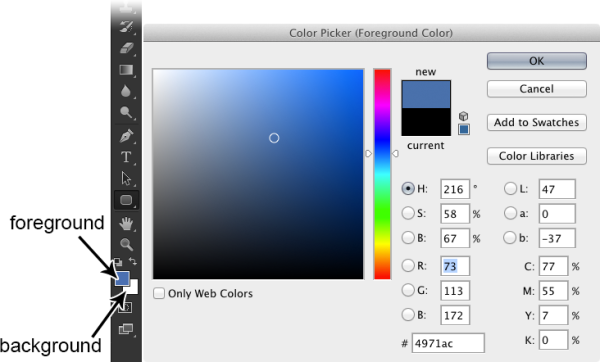Viewport: 600px width, 362px height.
Task: Select the Rounded Rectangle shape tool
Action: [126, 200]
